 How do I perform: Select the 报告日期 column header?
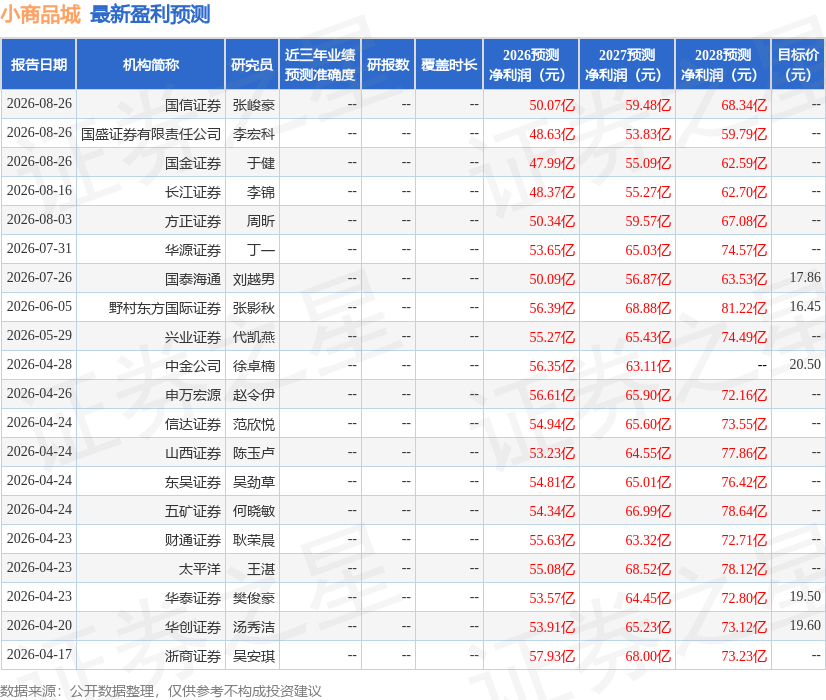(x=39, y=64)
